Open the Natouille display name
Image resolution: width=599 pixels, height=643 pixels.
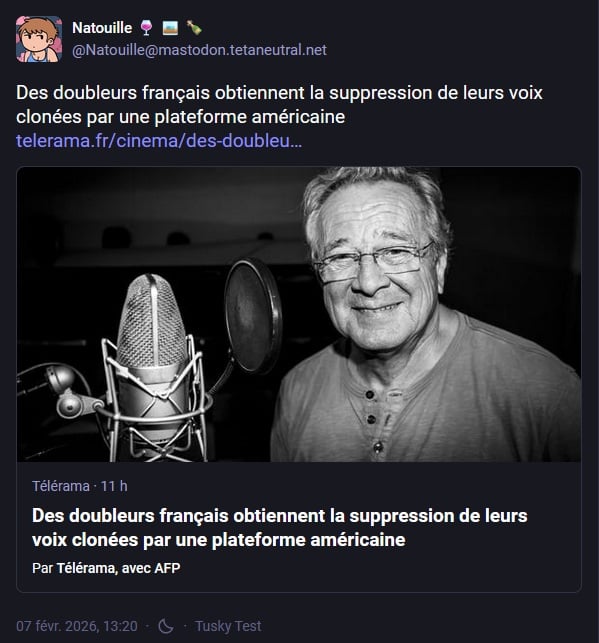[x=102, y=28]
